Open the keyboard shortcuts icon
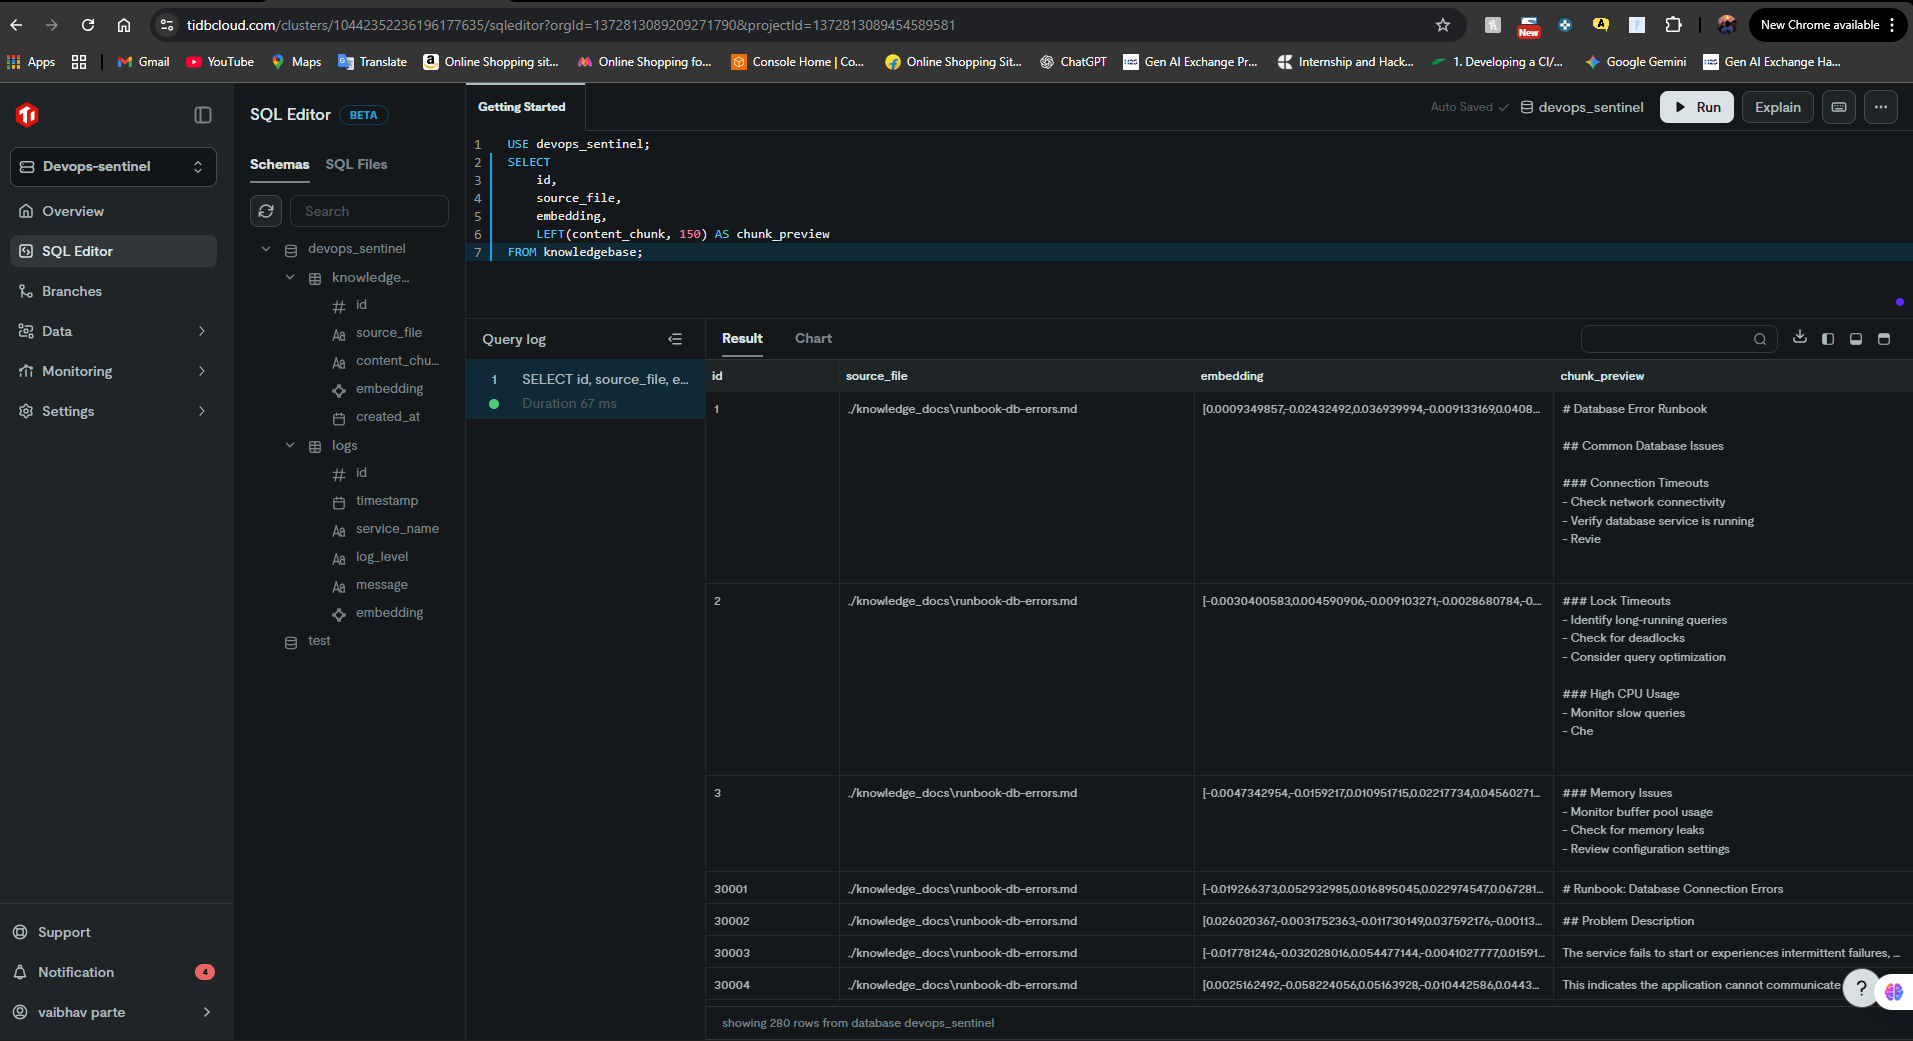 (1839, 107)
